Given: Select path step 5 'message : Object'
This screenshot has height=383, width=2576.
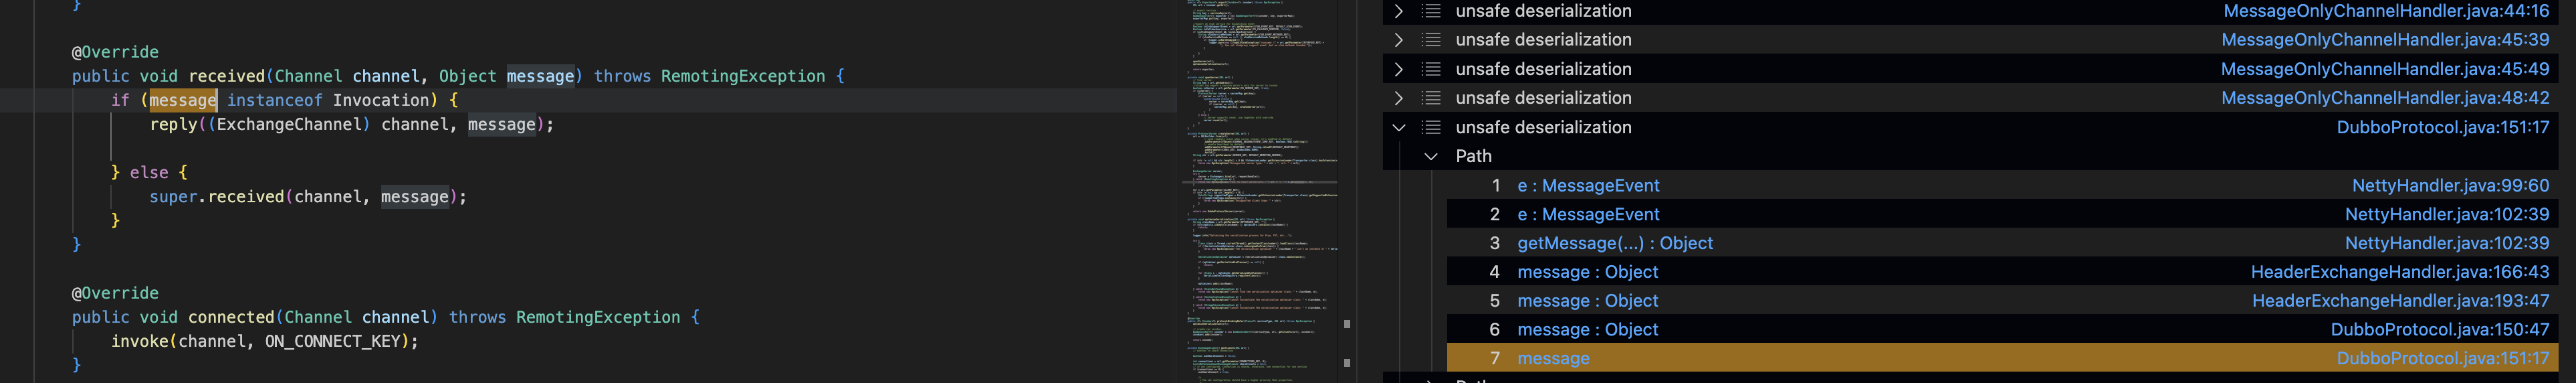Looking at the screenshot, I should pyautogui.click(x=1587, y=301).
